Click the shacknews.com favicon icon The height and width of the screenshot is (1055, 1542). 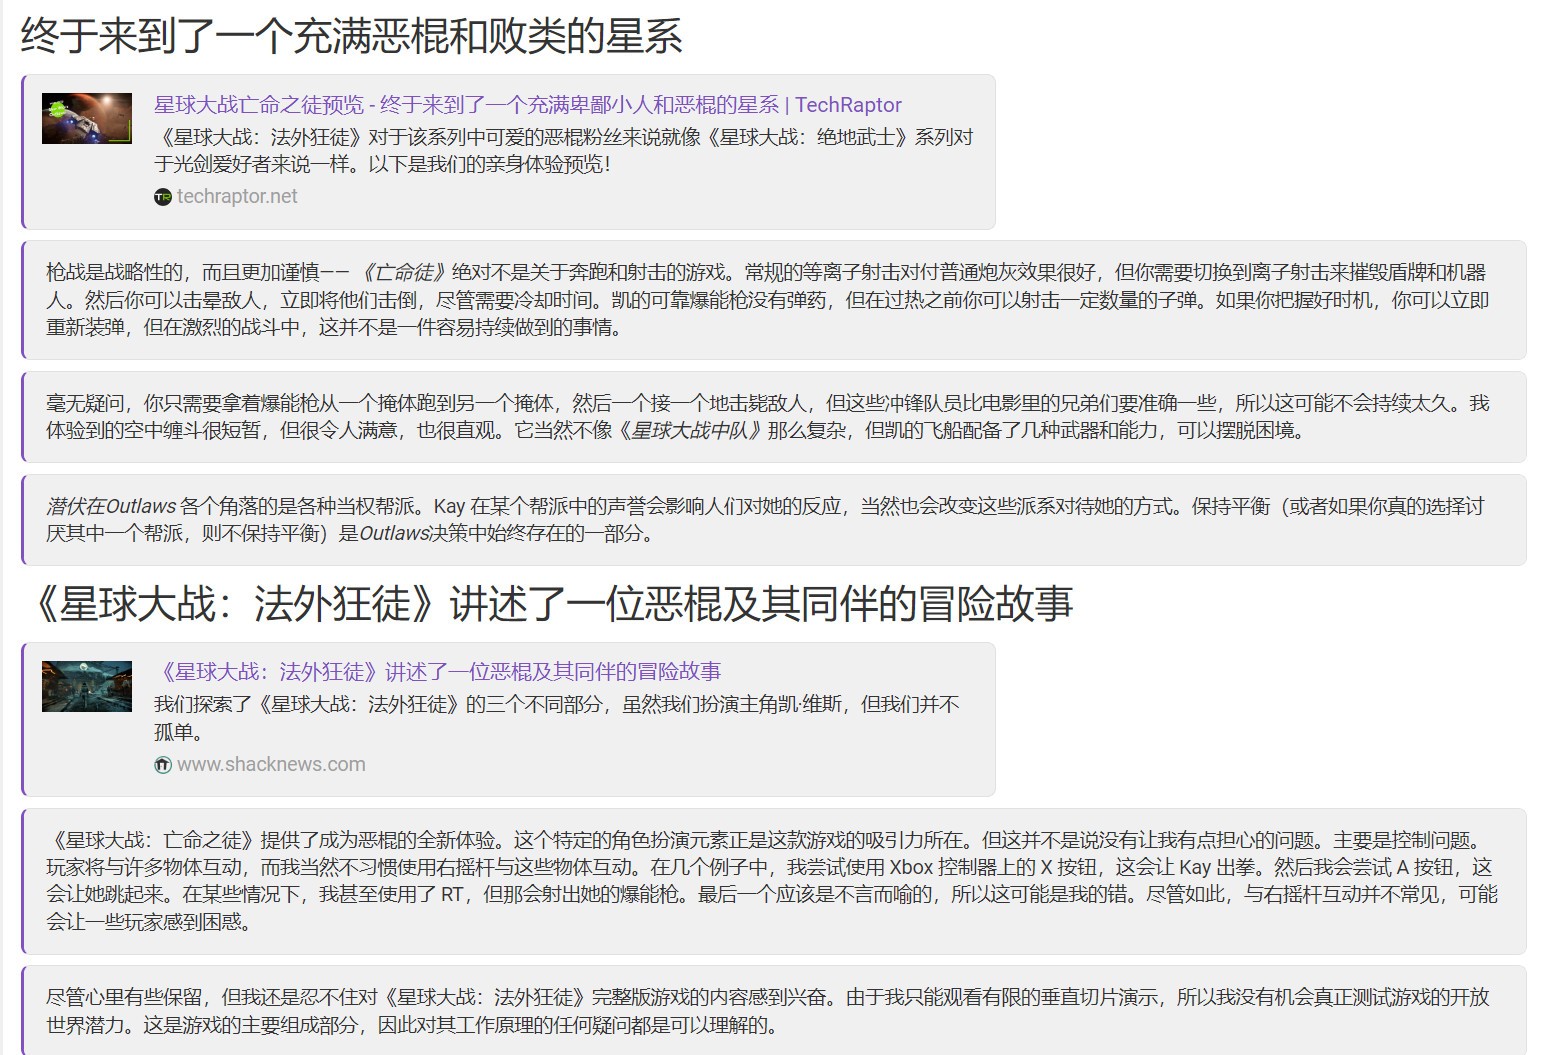[163, 765]
